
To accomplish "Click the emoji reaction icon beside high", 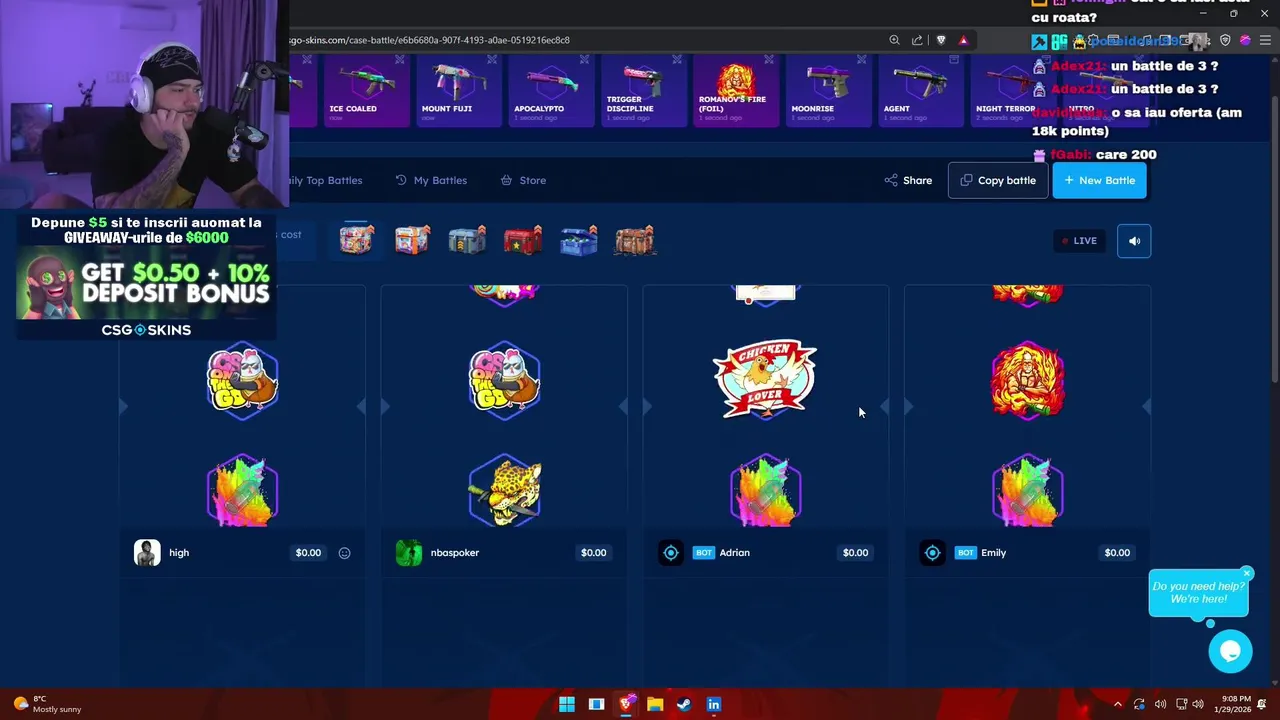I will (344, 553).
